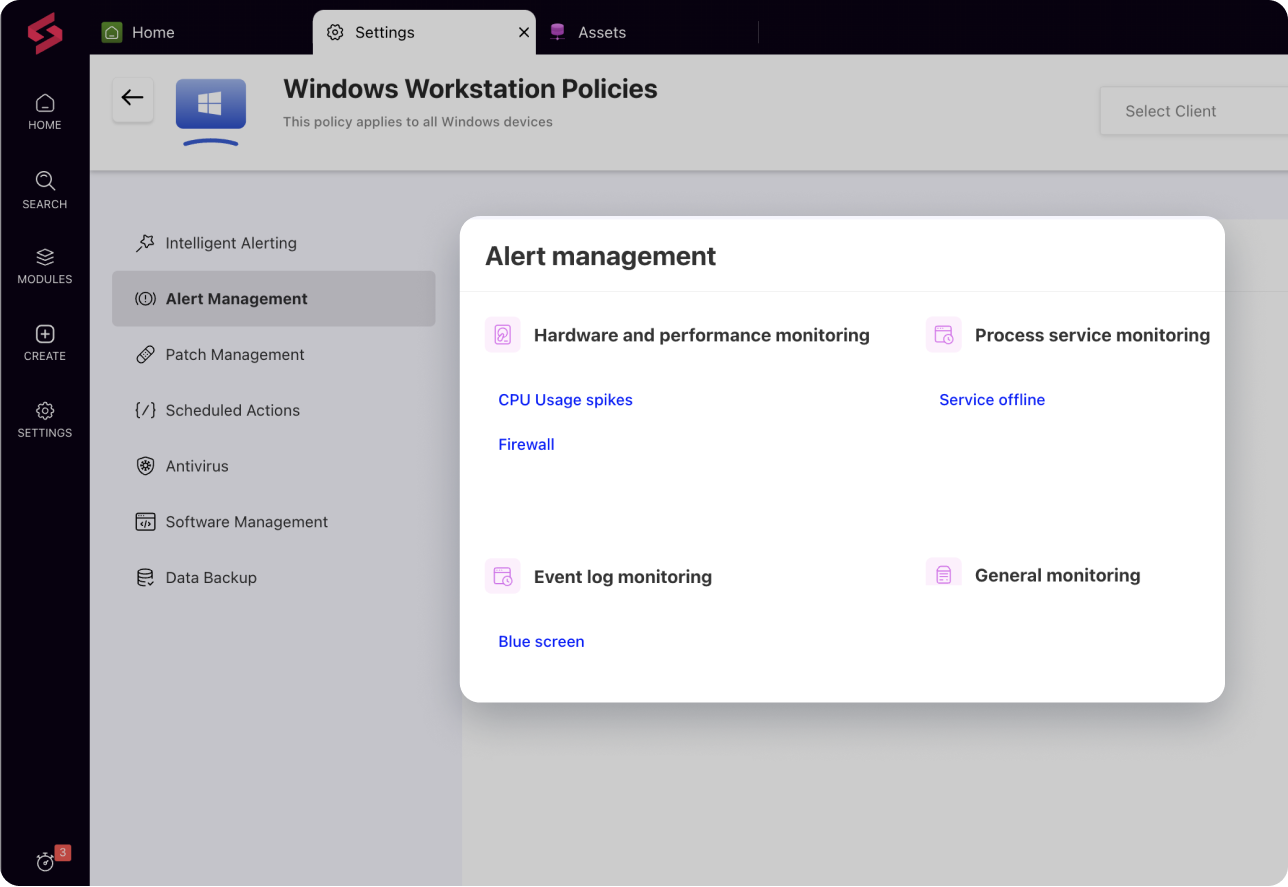Switch to the Assets tab

coord(600,31)
